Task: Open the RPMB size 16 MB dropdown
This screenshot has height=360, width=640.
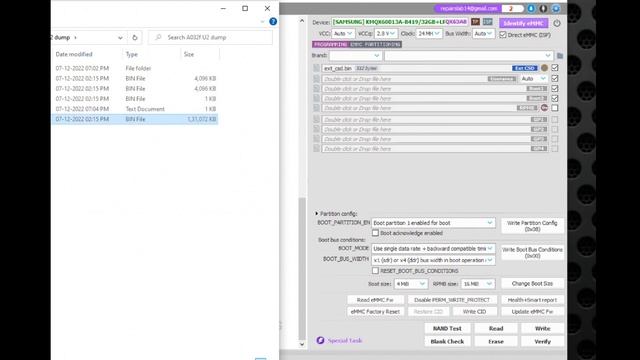Action: point(478,284)
